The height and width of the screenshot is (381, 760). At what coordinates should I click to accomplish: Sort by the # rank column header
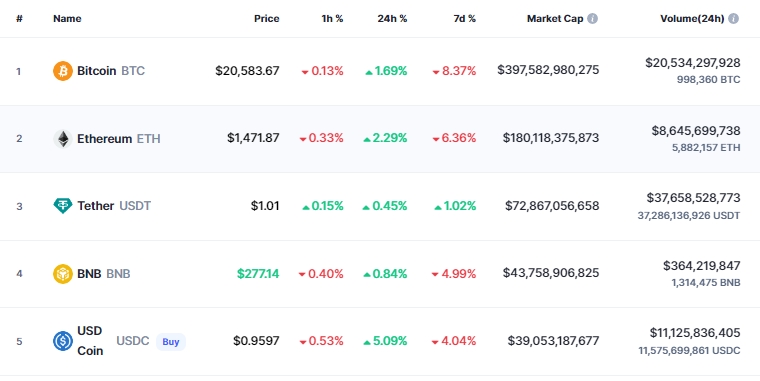coord(19,18)
